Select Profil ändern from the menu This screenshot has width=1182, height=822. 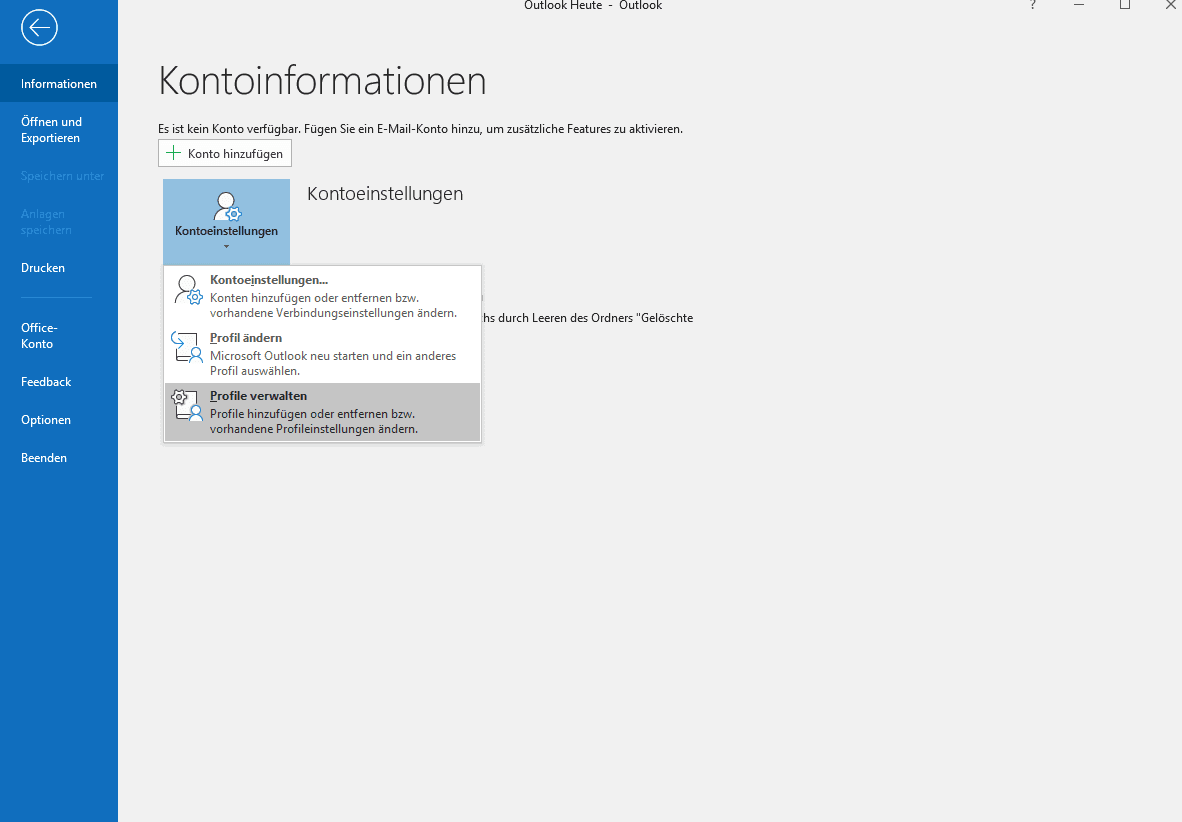click(323, 354)
